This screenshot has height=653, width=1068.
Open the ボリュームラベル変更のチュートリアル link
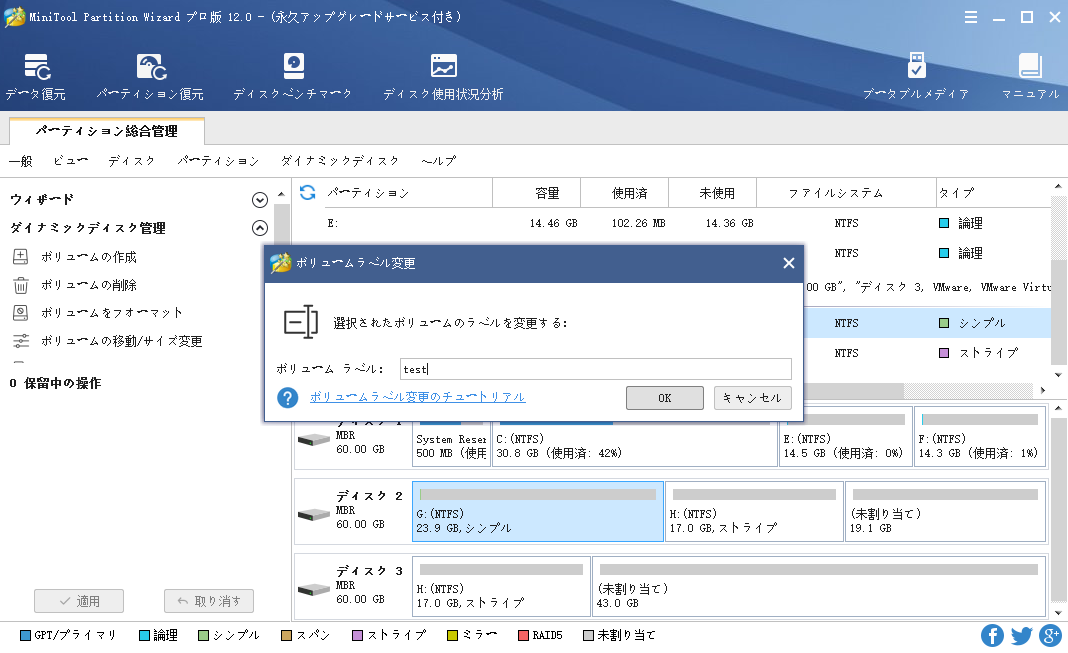[417, 397]
